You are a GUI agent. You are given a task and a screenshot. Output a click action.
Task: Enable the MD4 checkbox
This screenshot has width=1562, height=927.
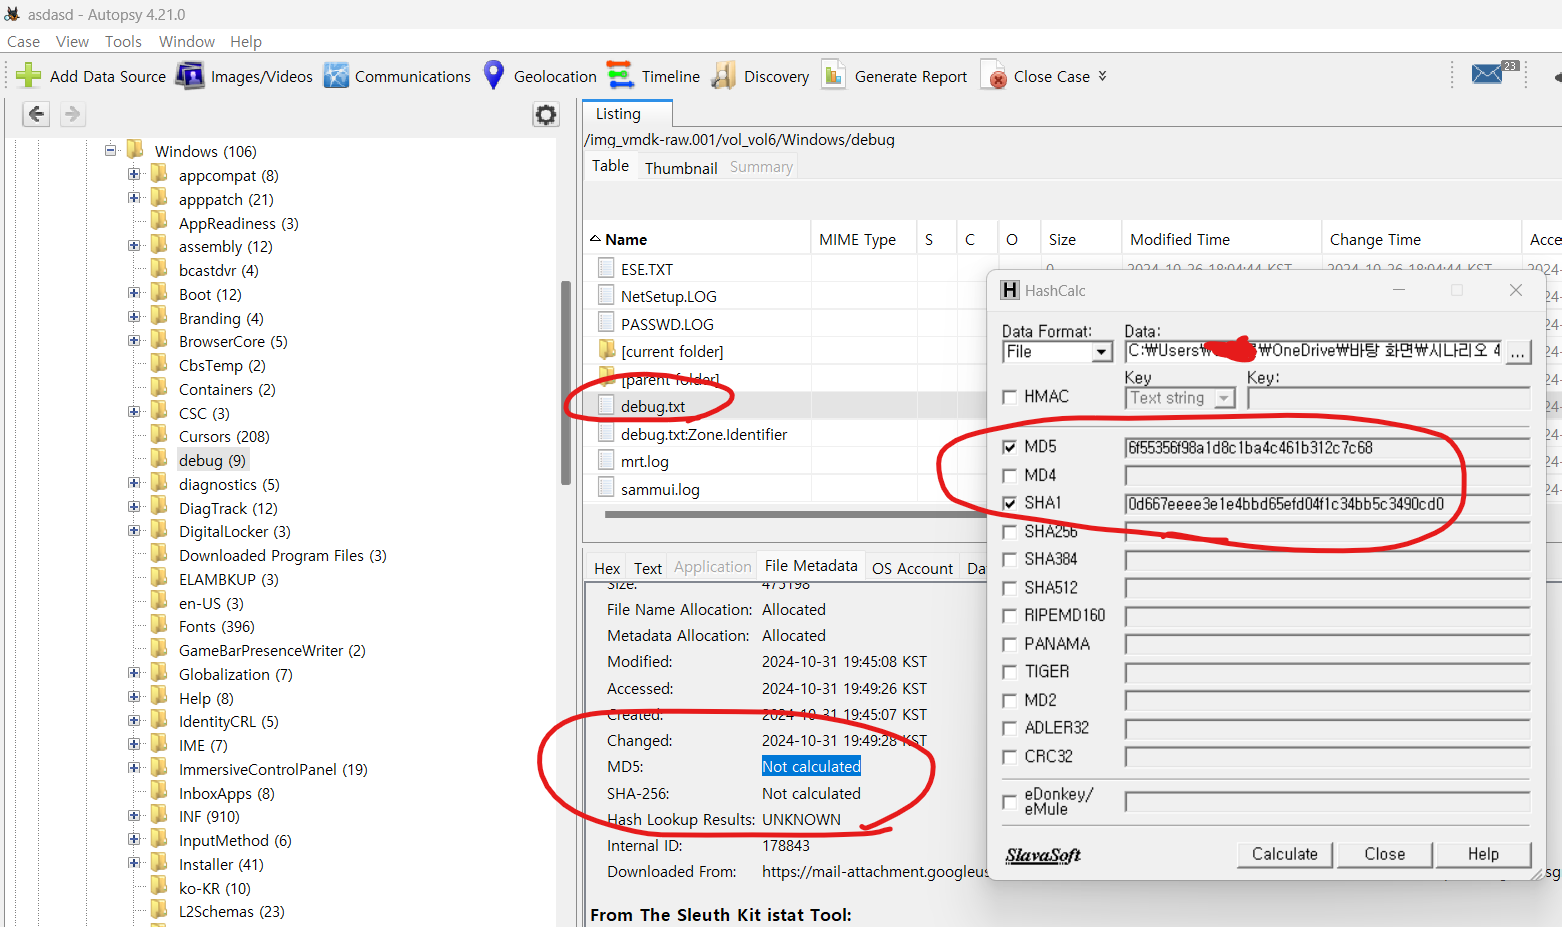pyautogui.click(x=1010, y=475)
